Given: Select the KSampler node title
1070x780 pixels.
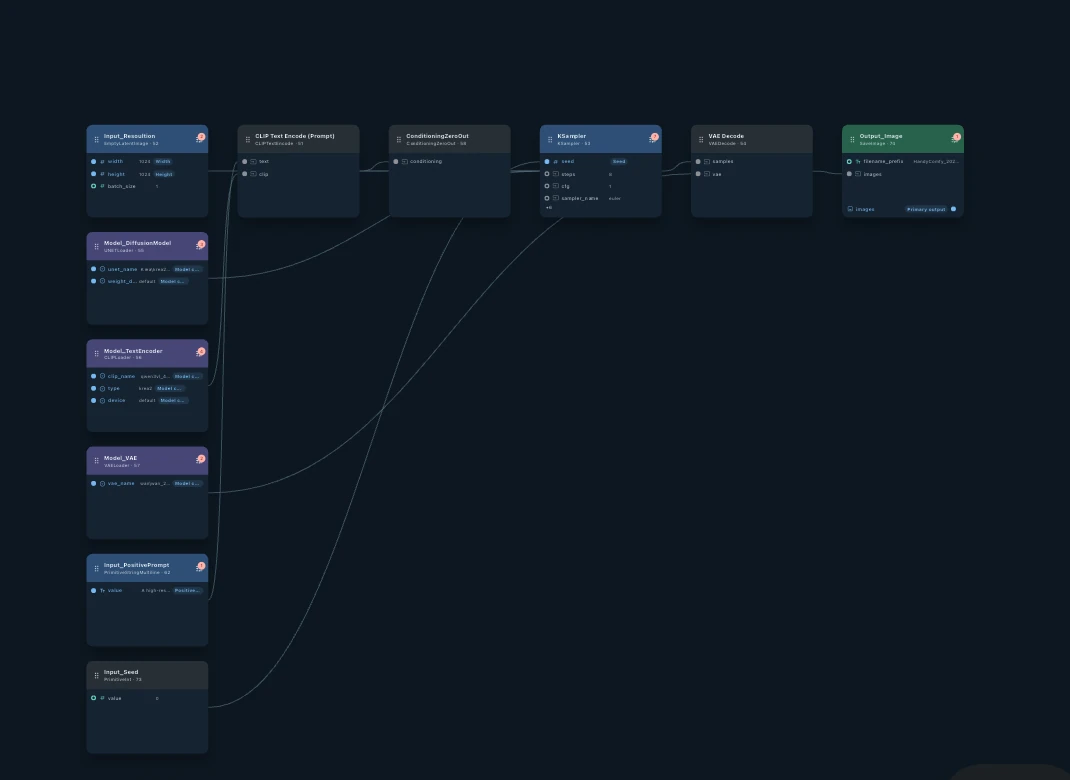Looking at the screenshot, I should [572, 136].
